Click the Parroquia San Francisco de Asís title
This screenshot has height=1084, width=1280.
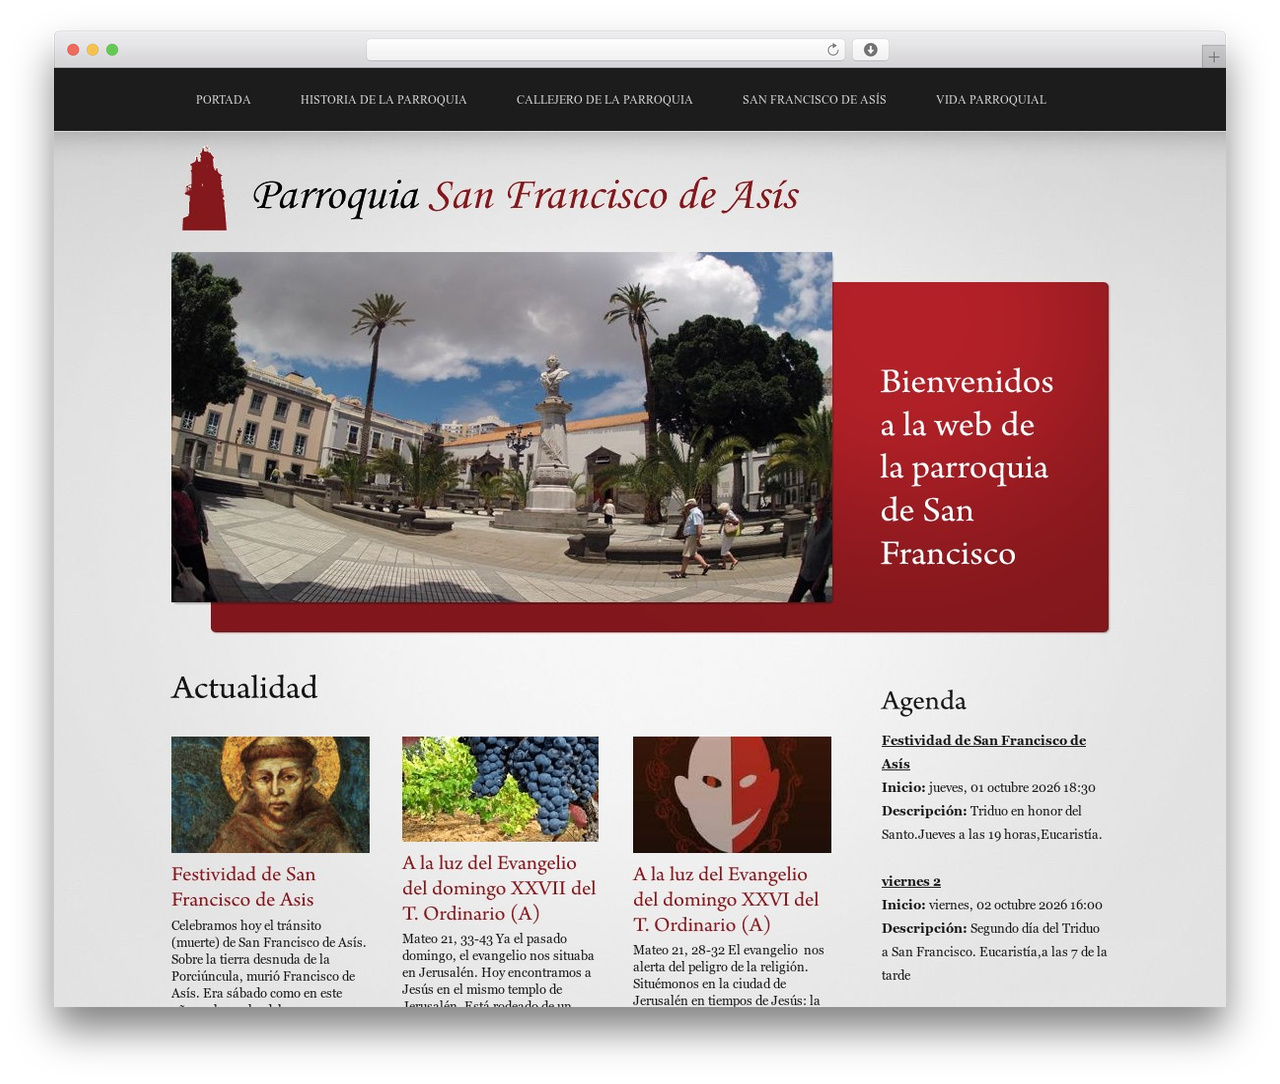526,195
